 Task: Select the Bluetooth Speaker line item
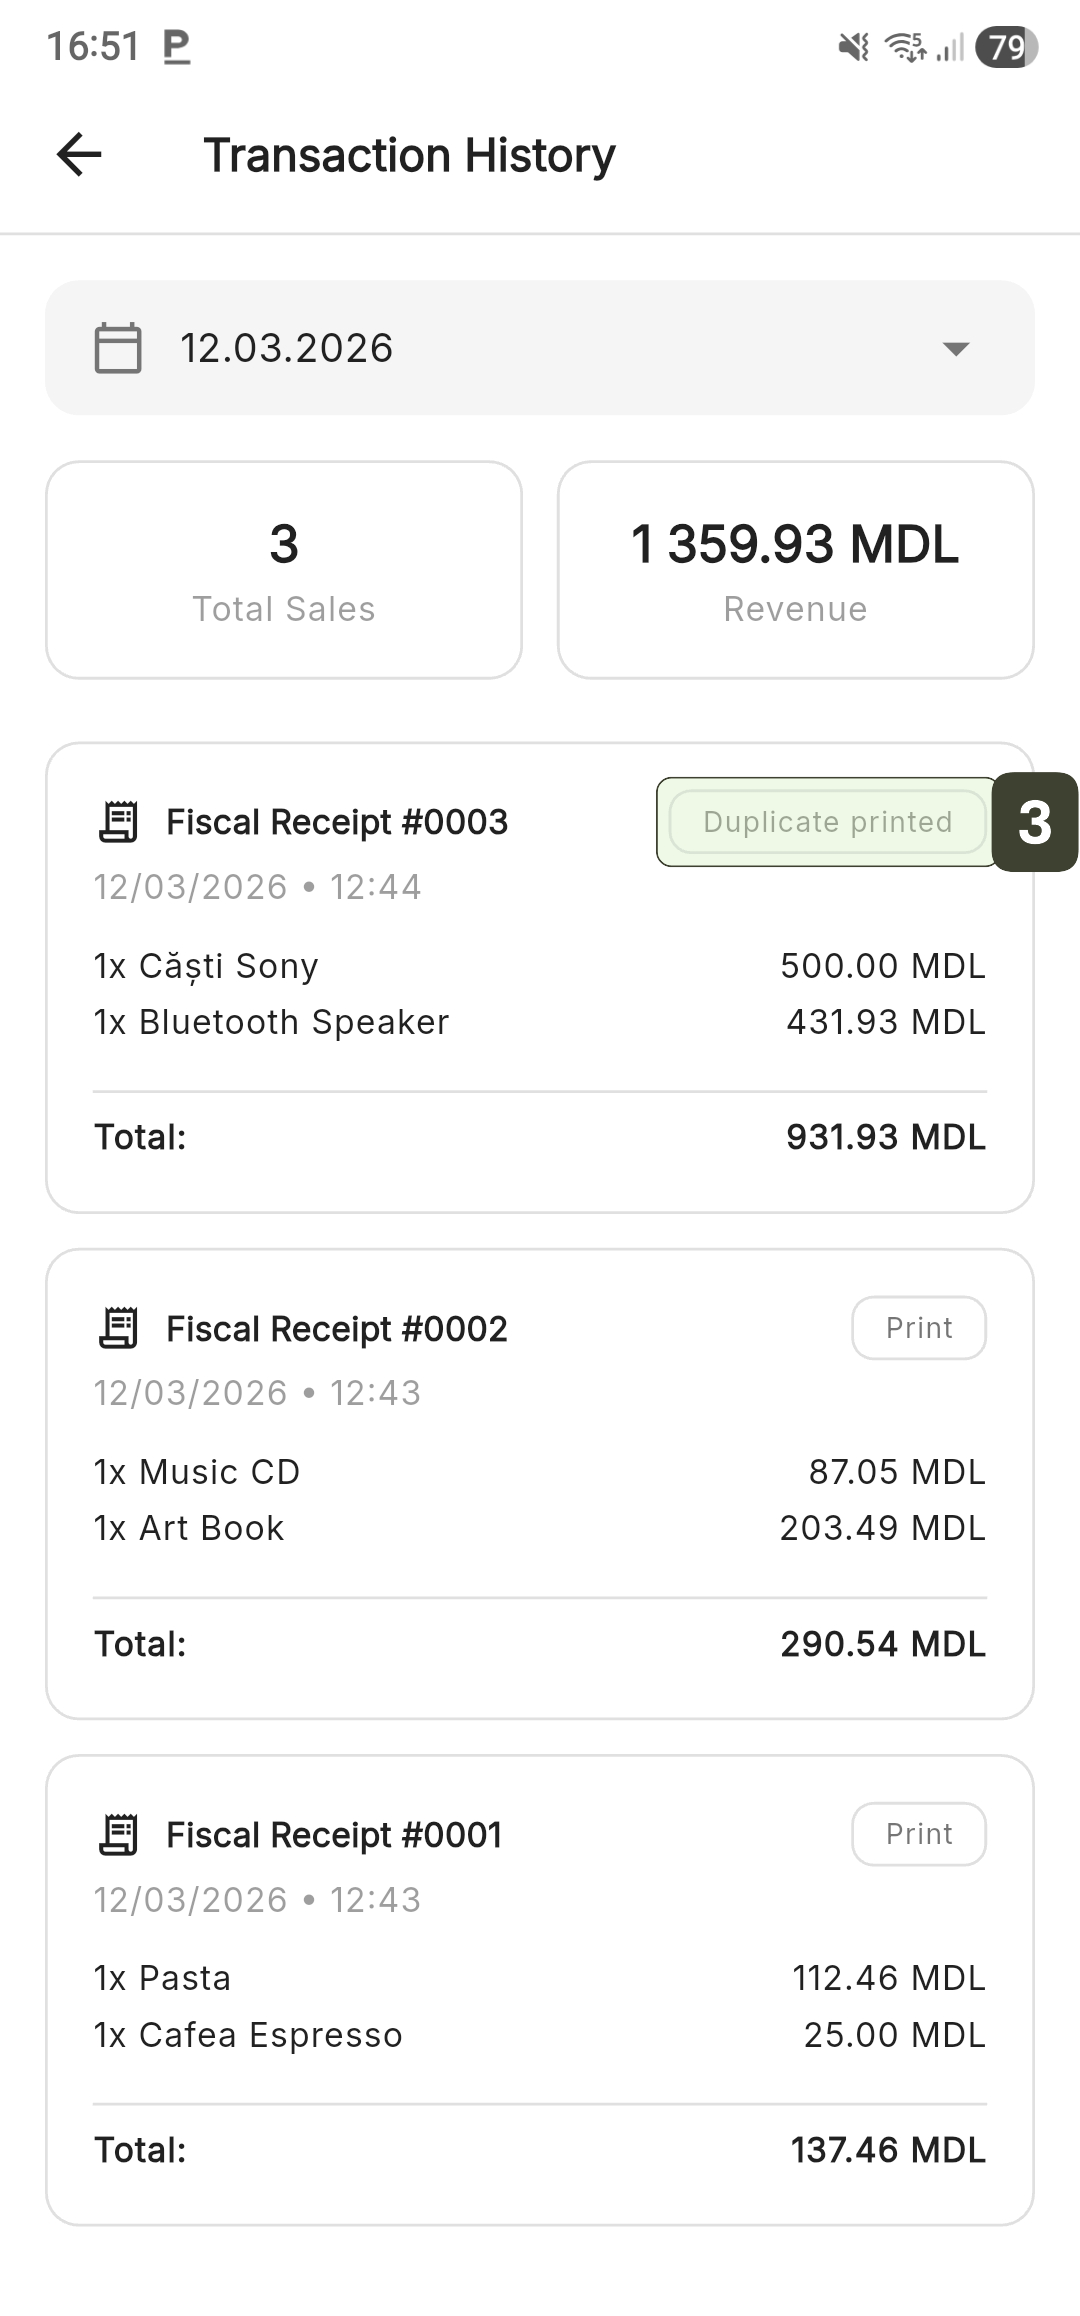tap(272, 1022)
